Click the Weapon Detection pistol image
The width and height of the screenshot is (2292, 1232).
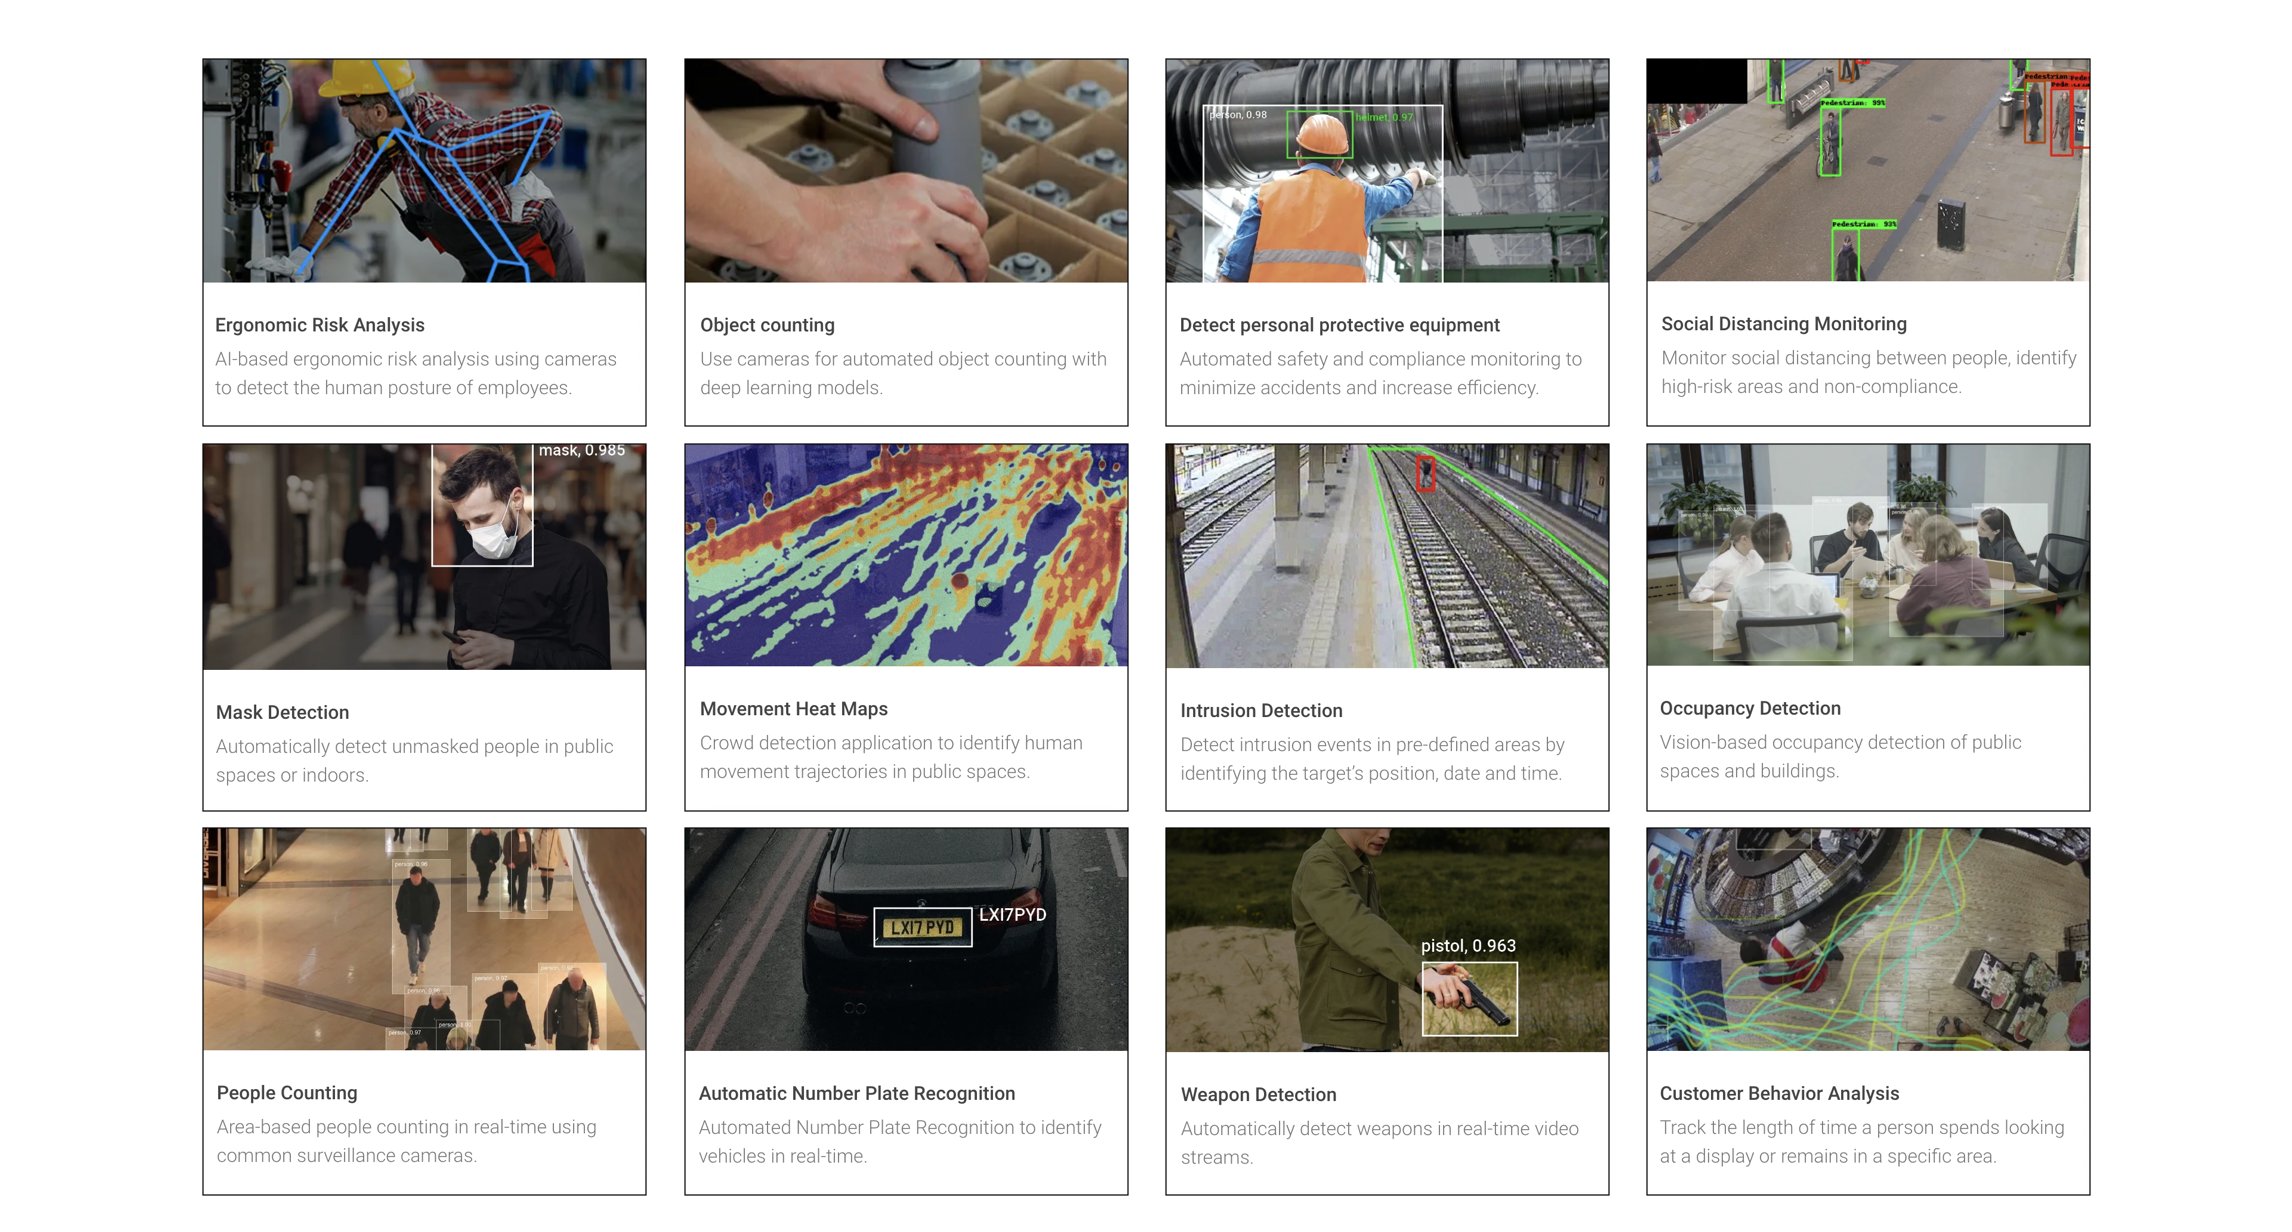1387,939
